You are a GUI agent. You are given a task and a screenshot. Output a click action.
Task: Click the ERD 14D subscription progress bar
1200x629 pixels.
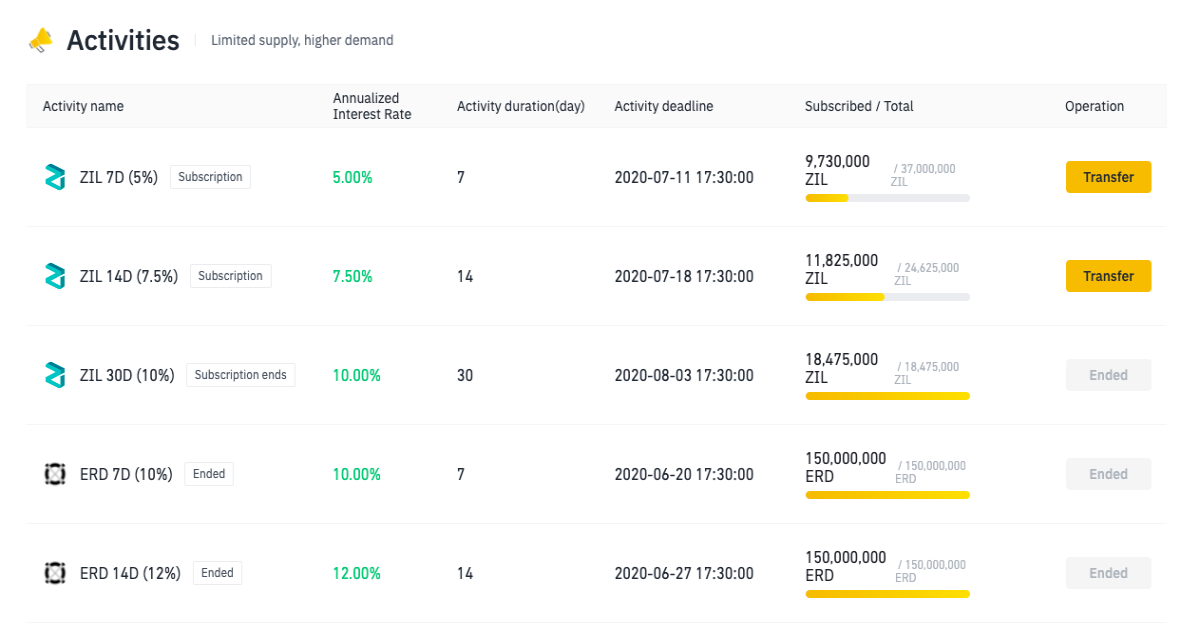click(x=887, y=594)
